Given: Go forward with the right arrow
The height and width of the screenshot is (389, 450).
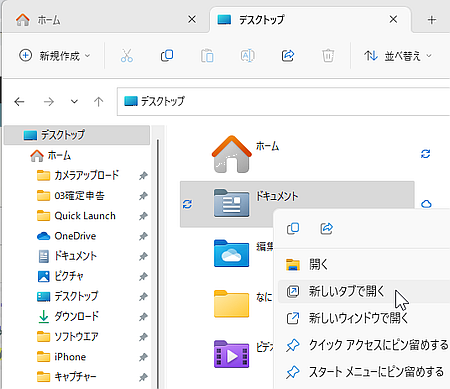Looking at the screenshot, I should tap(49, 102).
